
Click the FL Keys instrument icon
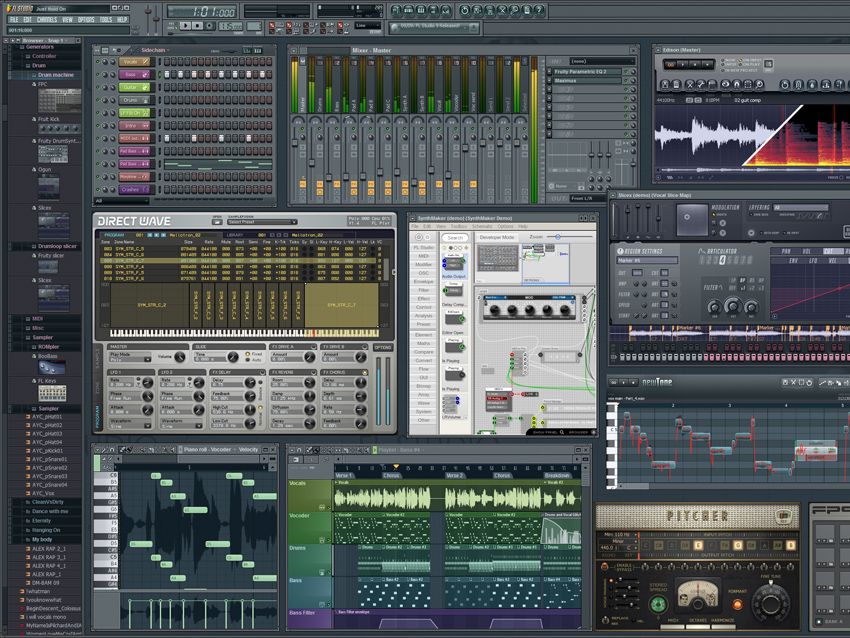pos(53,394)
